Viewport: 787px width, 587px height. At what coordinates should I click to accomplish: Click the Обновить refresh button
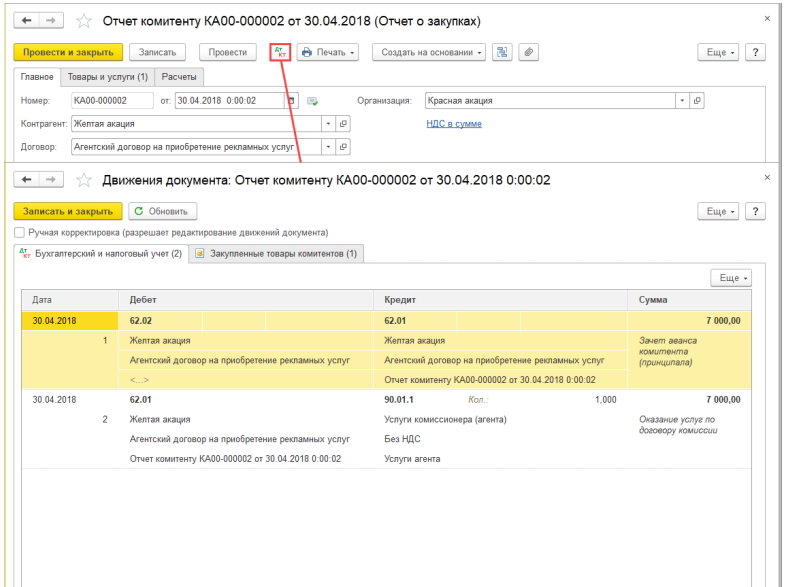coord(163,211)
